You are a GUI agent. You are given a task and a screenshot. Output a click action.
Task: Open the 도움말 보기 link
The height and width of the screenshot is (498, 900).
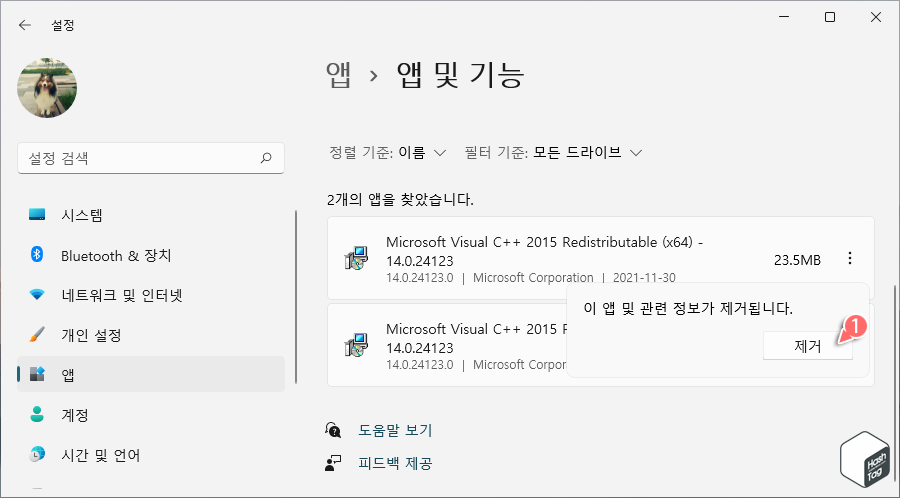395,430
